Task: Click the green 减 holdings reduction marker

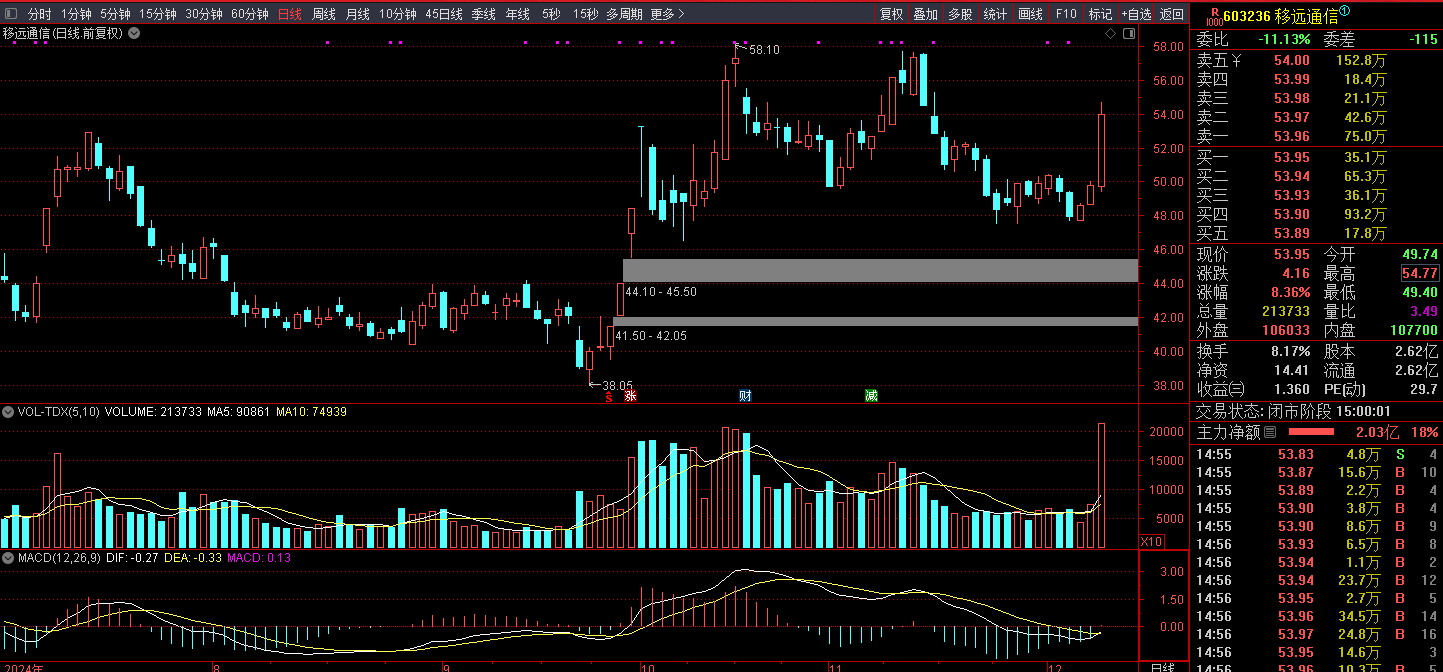Action: click(871, 396)
